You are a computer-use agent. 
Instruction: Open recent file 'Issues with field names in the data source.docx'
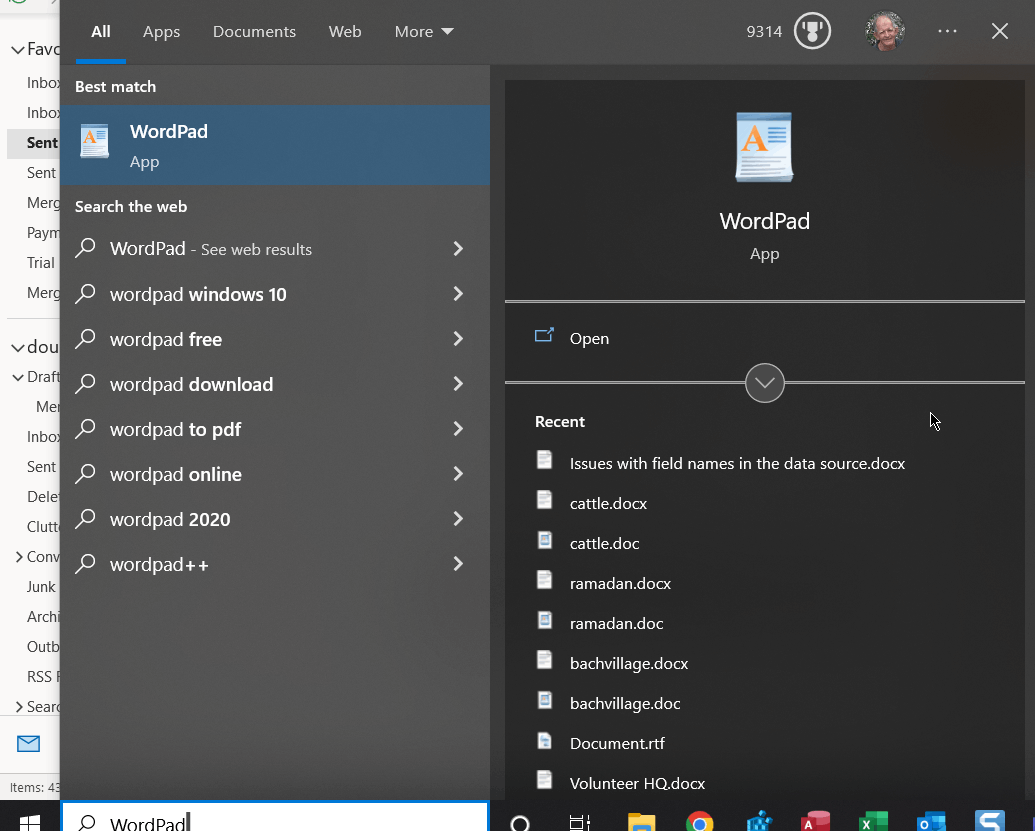point(737,463)
